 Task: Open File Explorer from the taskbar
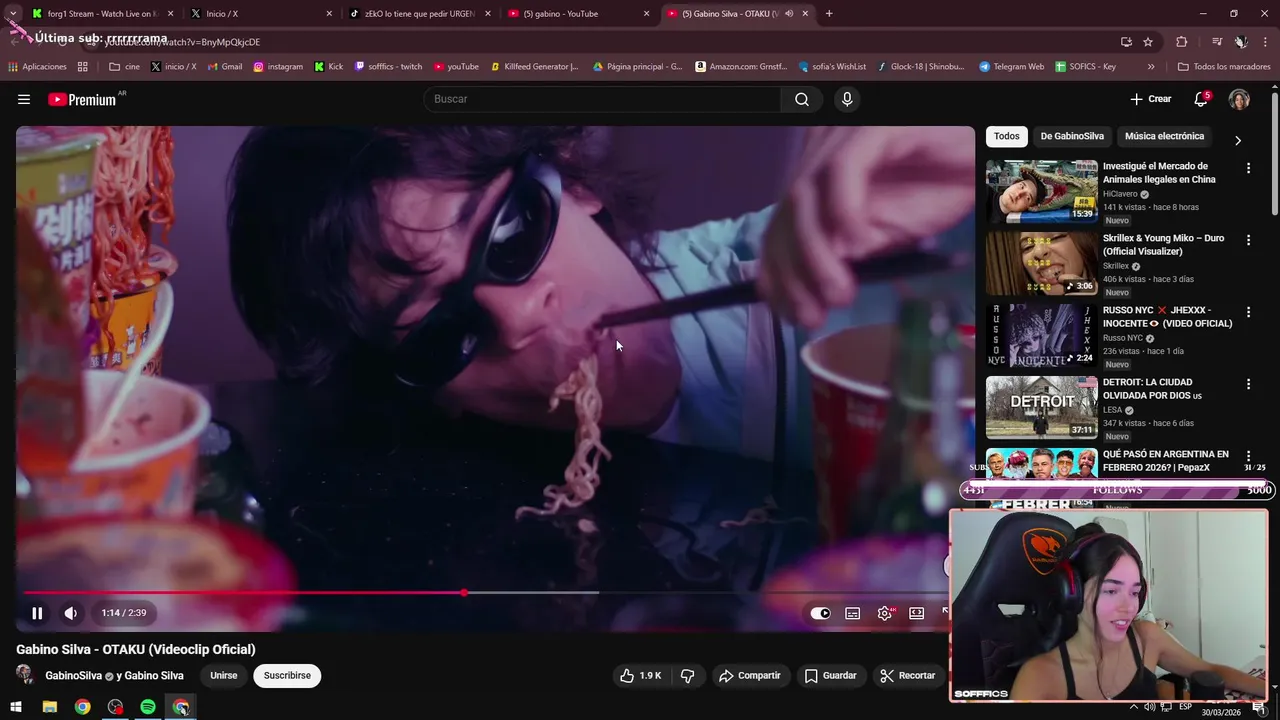[49, 707]
